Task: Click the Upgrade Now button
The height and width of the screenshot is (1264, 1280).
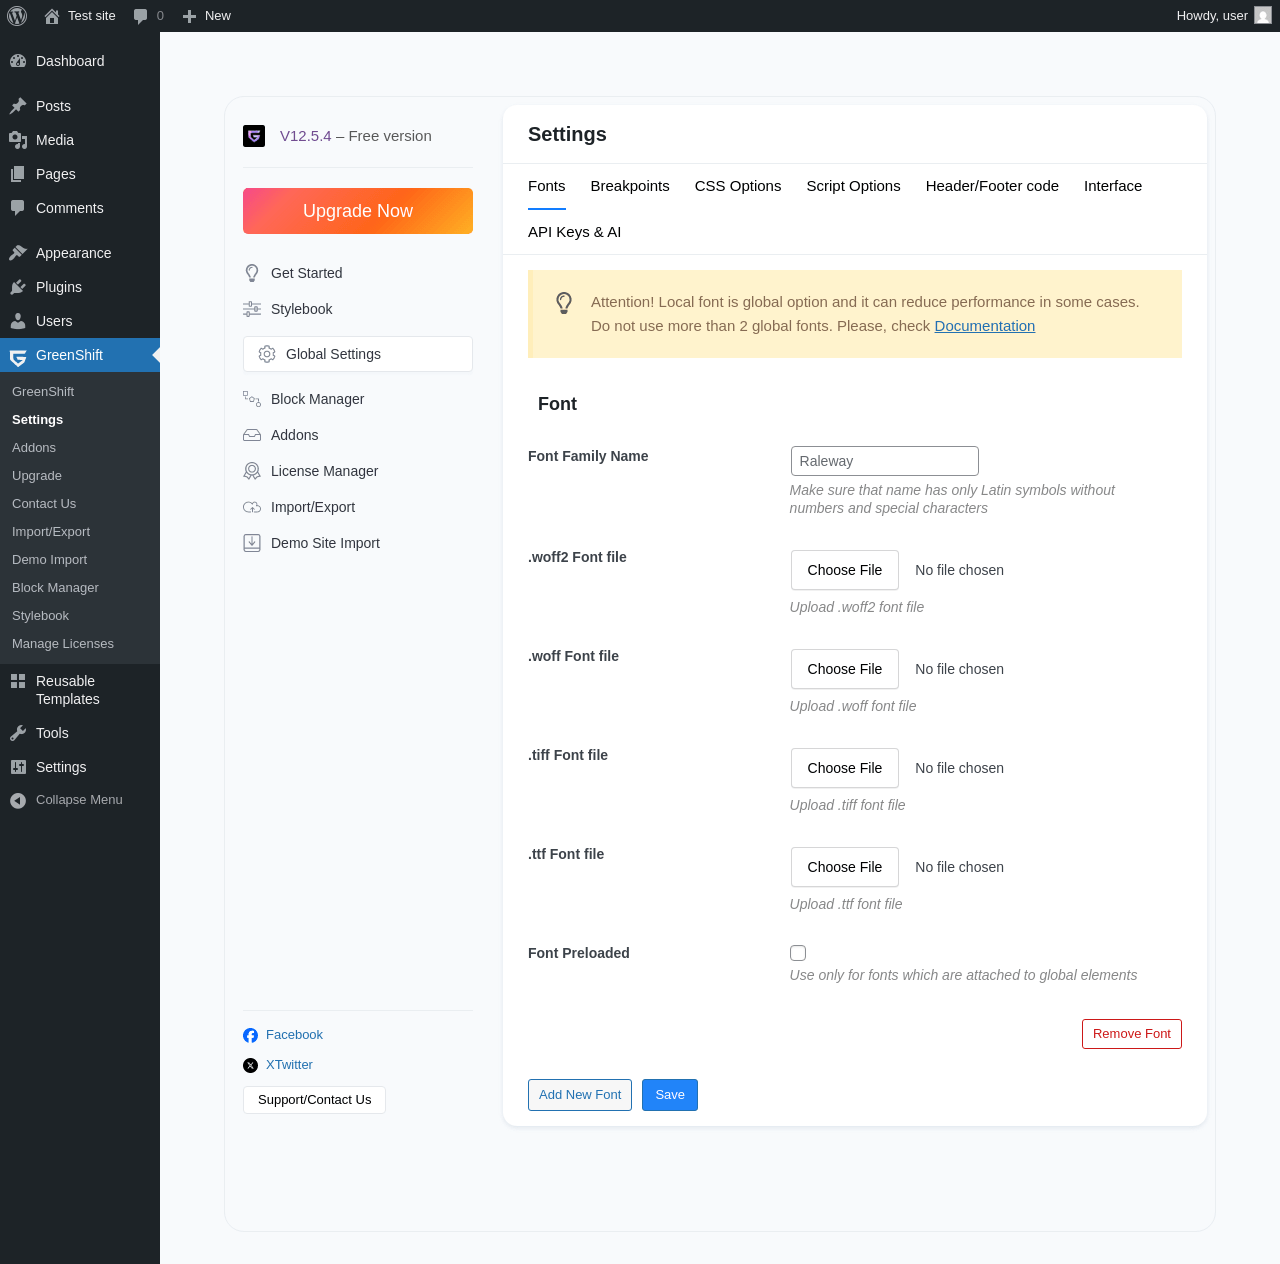Action: (358, 211)
